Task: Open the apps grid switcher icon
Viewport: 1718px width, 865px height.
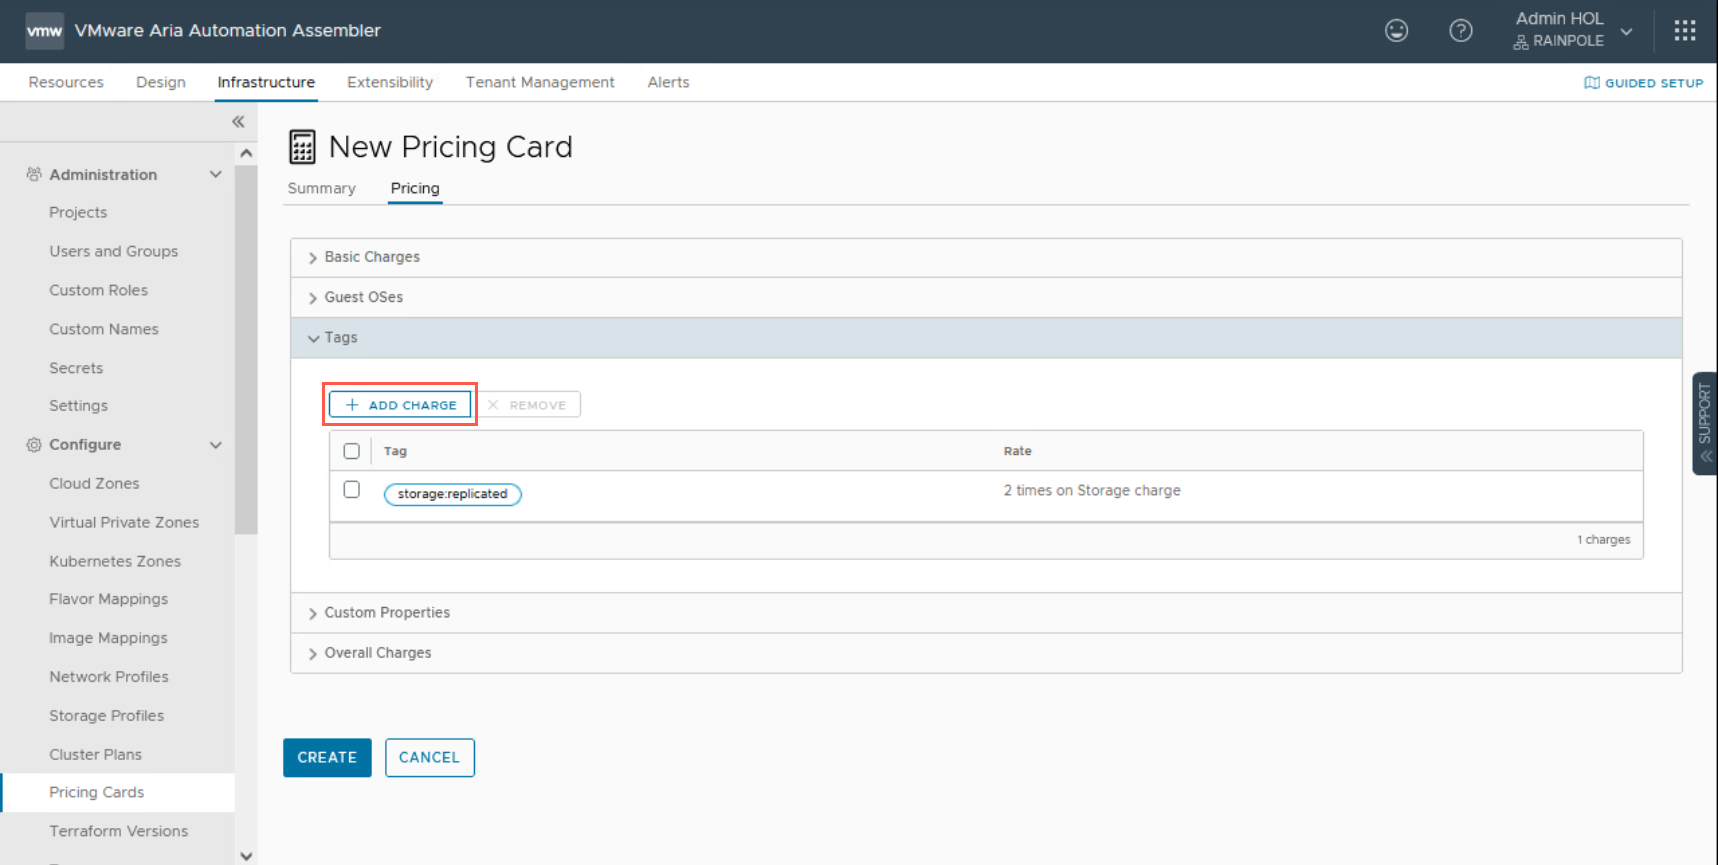Action: 1685,31
